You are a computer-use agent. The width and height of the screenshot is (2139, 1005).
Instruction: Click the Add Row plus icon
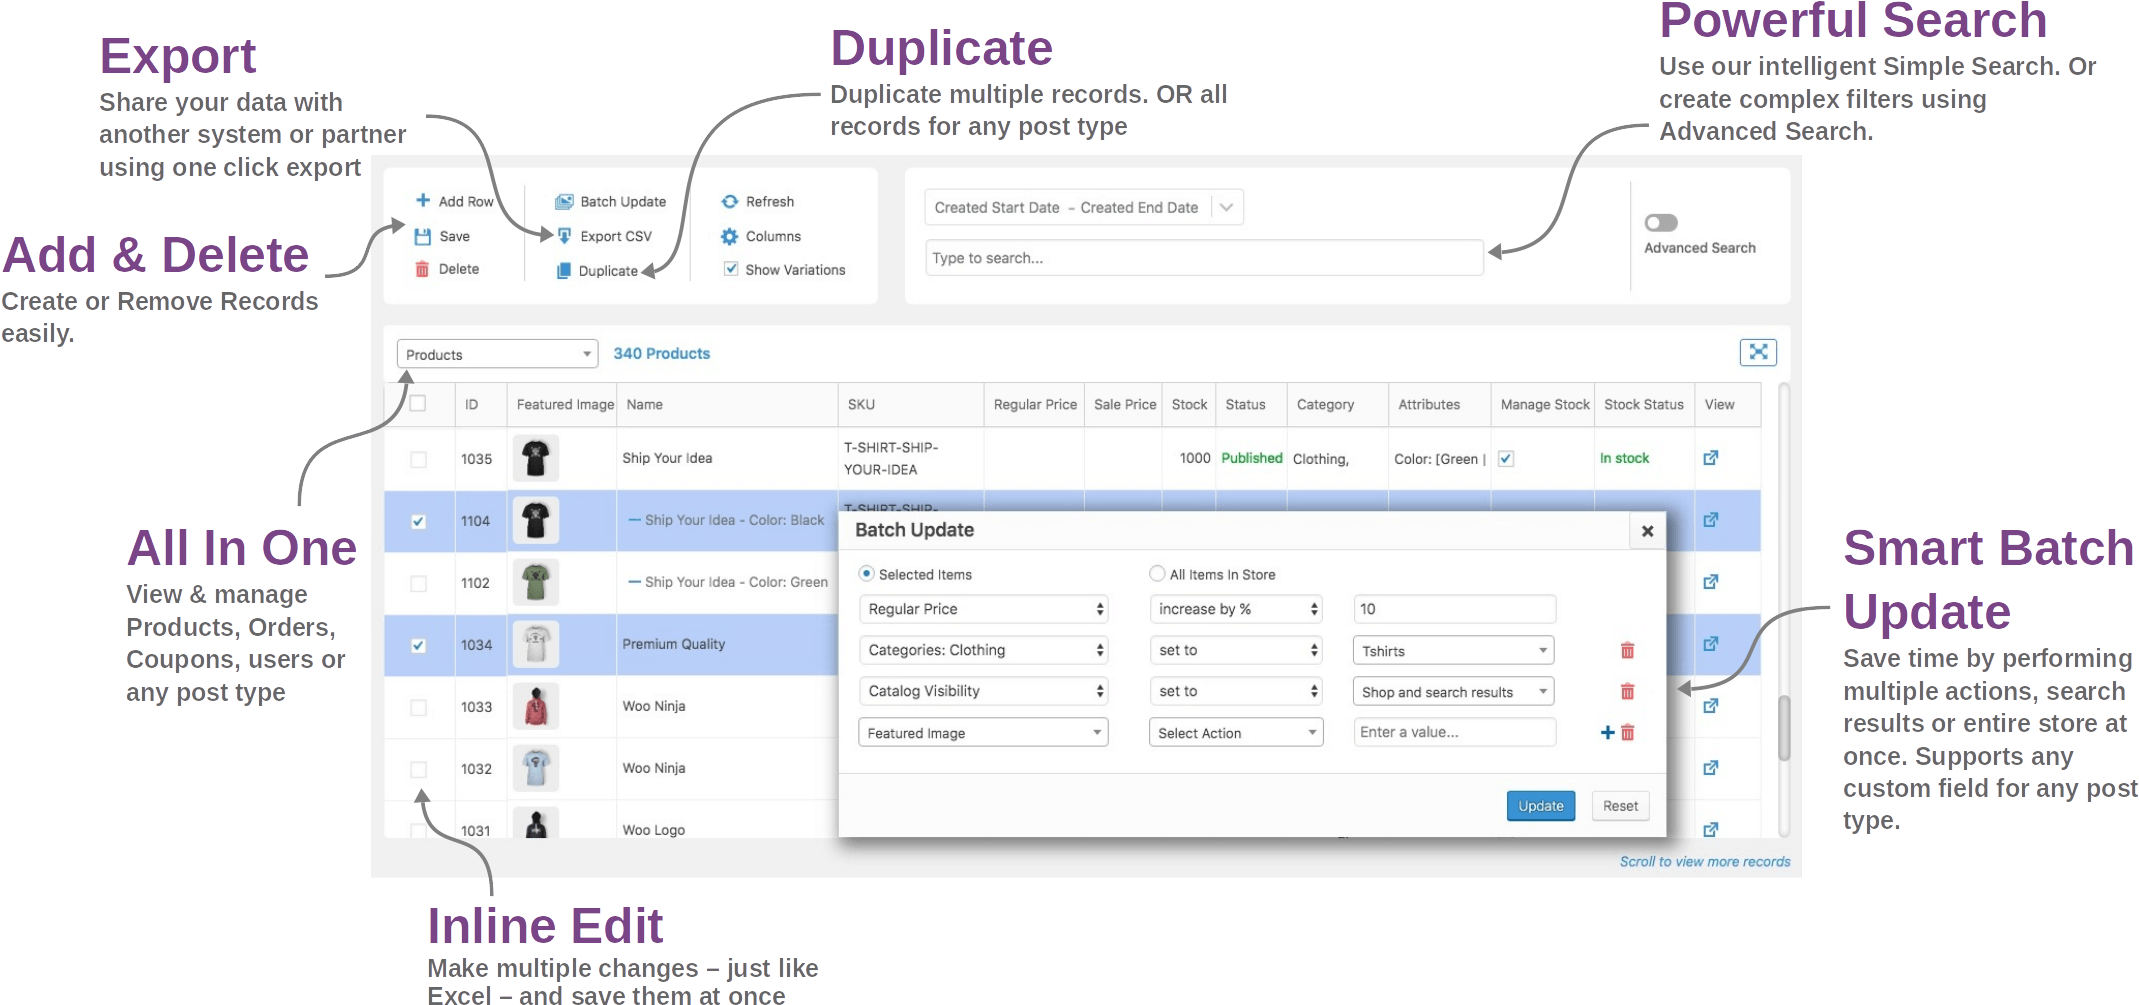click(423, 201)
